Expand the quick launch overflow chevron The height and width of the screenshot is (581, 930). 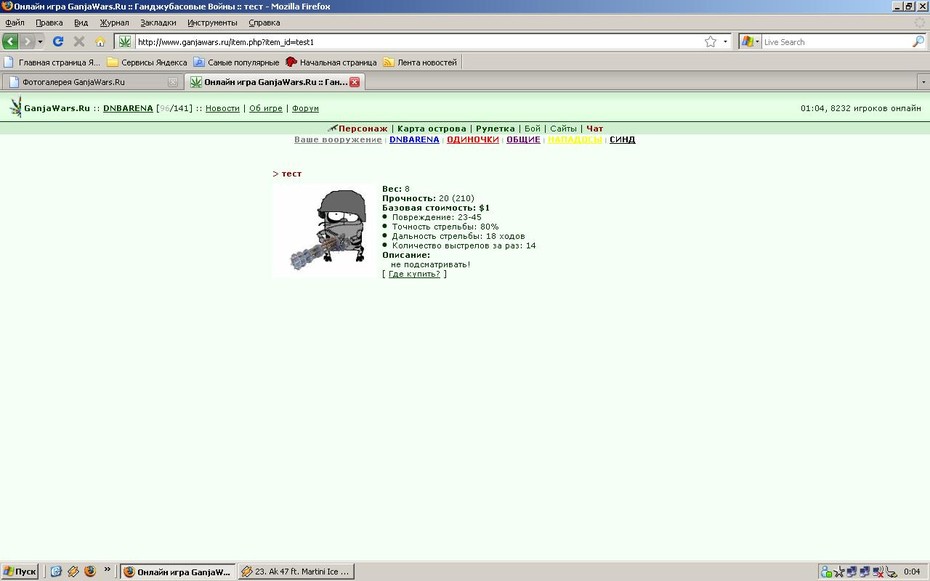coord(107,569)
